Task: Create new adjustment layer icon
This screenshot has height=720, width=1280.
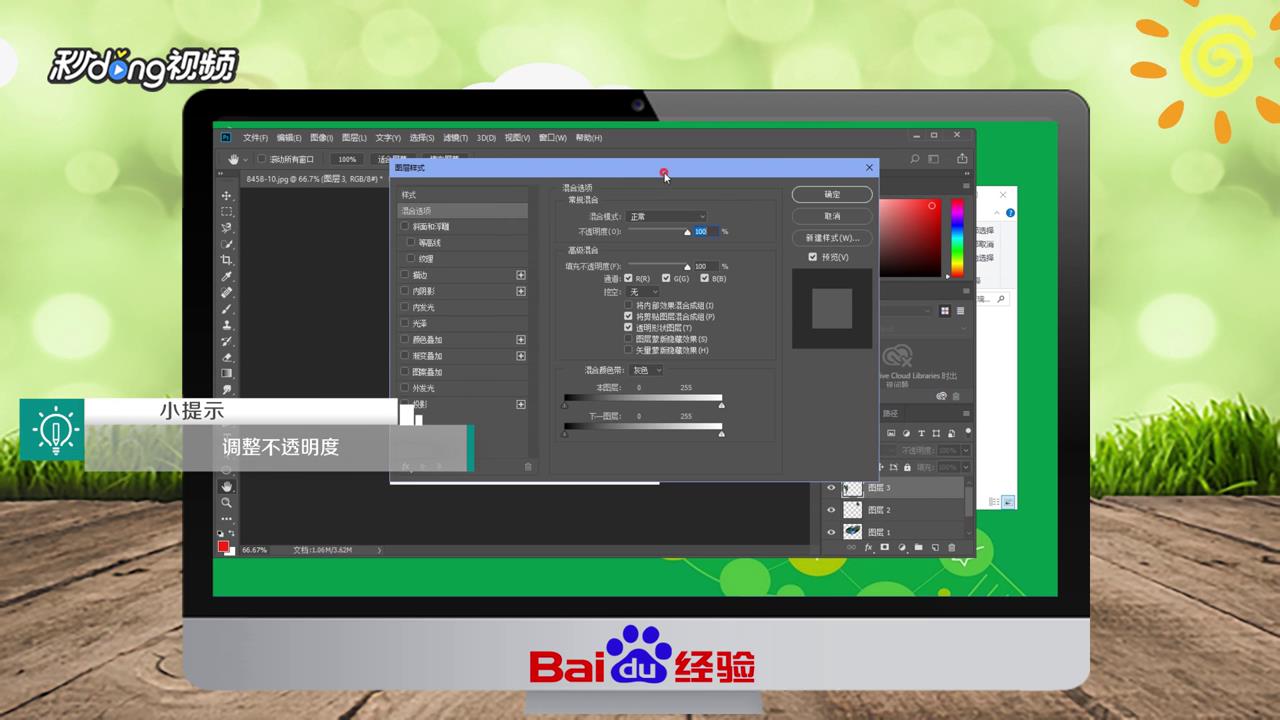Action: 902,548
